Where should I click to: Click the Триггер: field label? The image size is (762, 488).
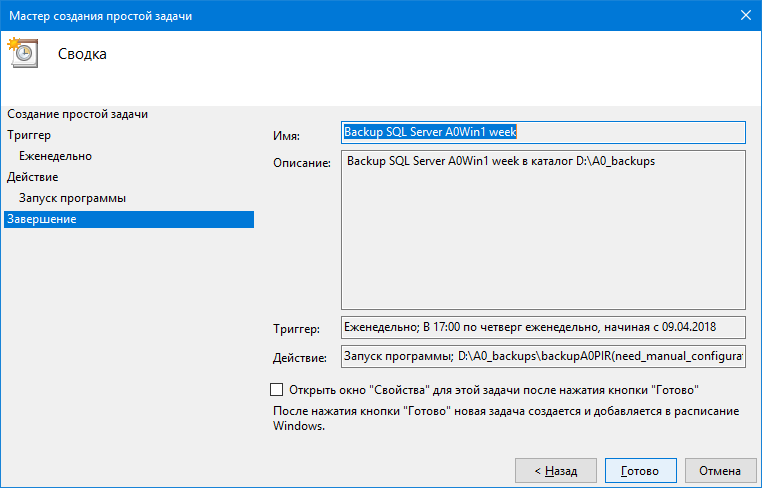point(296,329)
